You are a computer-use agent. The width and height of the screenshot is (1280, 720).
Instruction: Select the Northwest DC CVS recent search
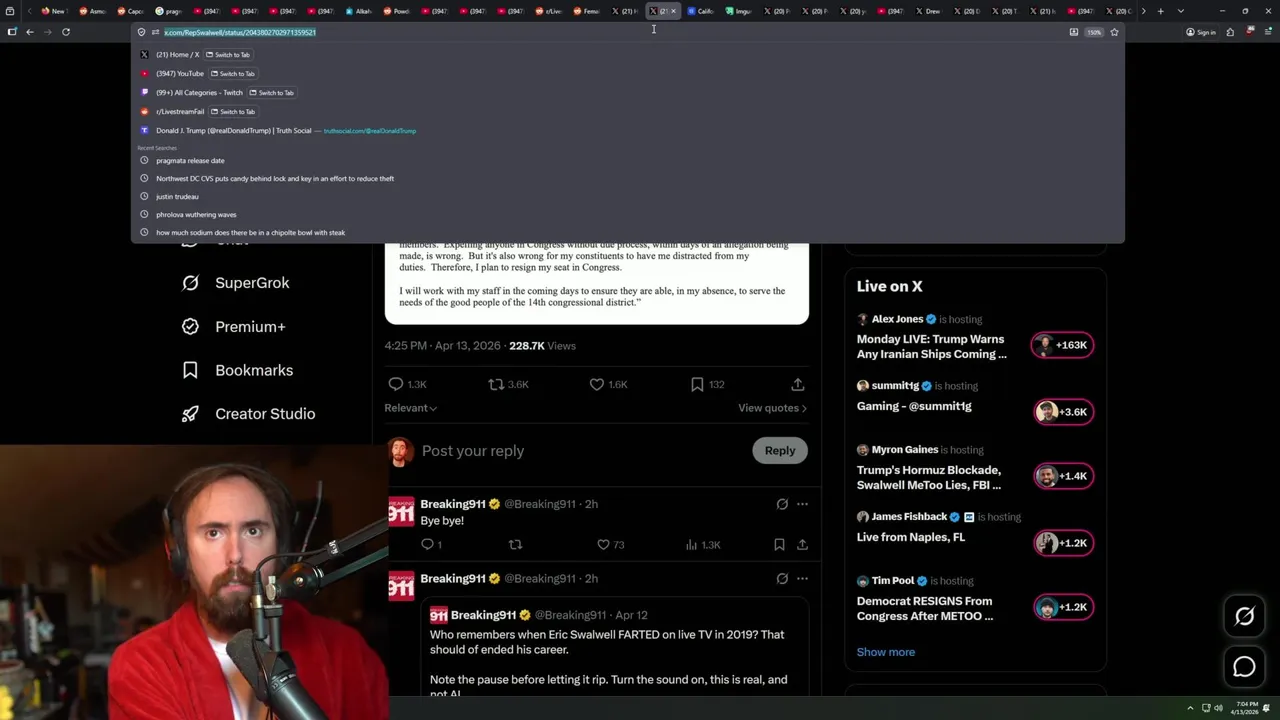[x=628, y=178]
